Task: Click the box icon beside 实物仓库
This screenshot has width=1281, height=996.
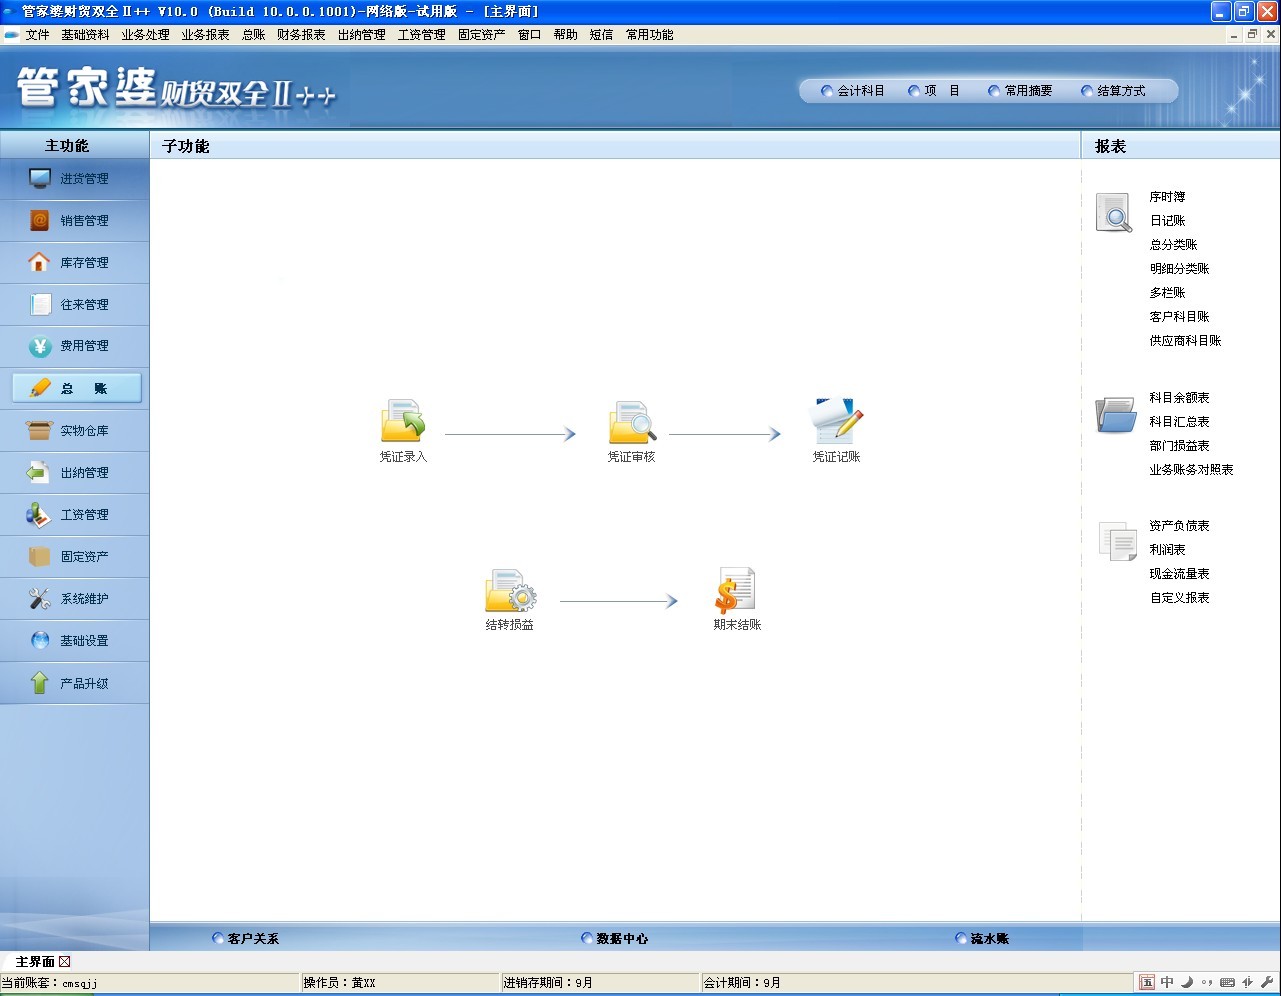Action: tap(39, 430)
